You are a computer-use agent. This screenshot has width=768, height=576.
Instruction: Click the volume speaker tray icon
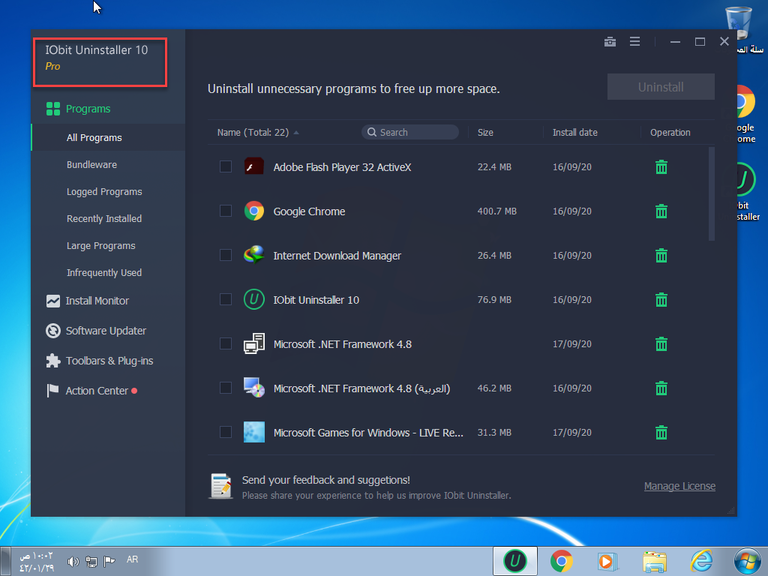coord(72,561)
